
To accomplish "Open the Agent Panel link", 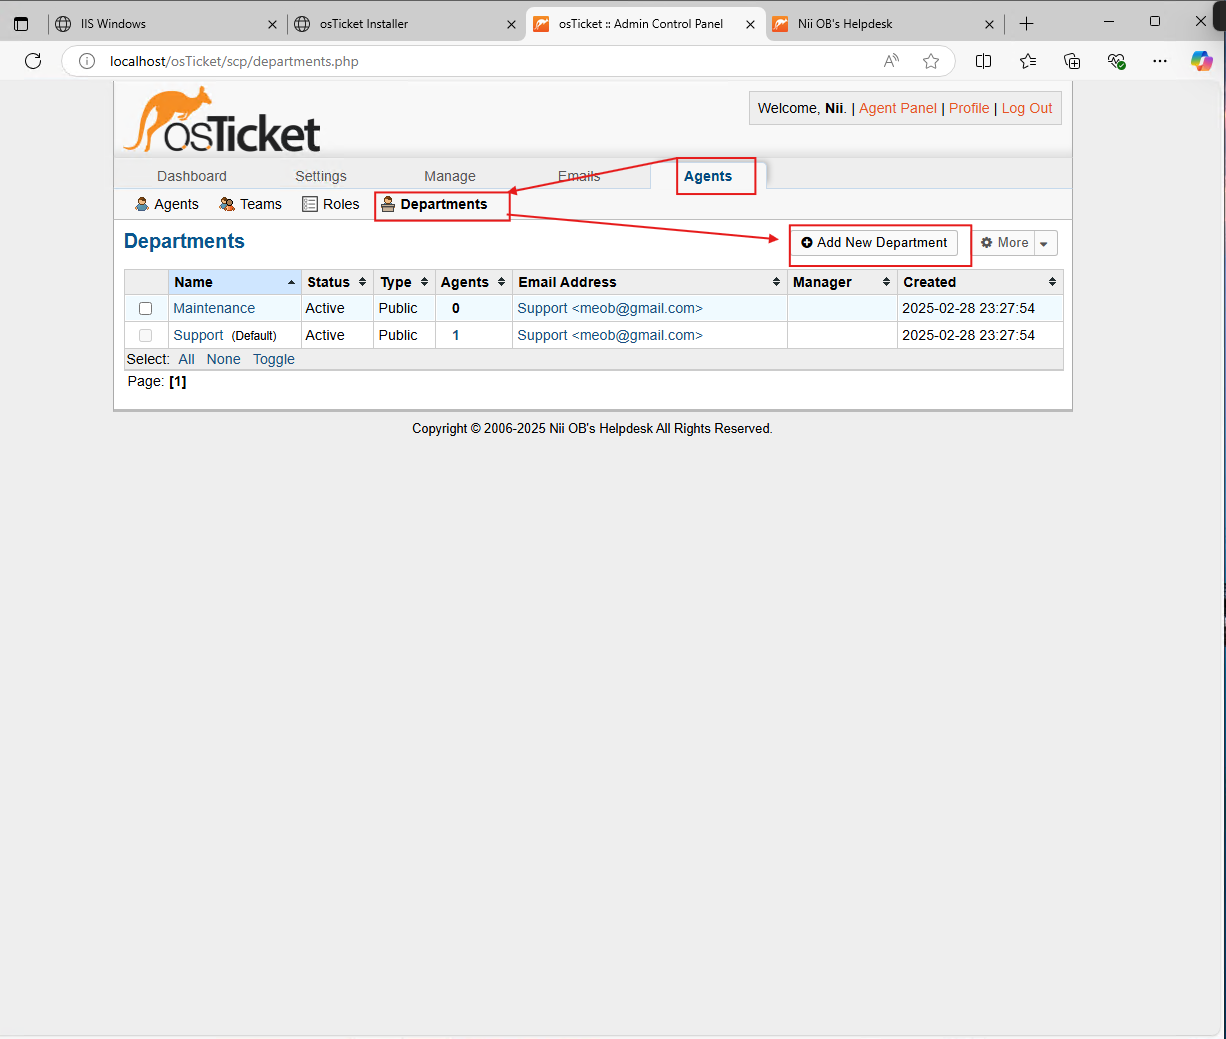I will [897, 108].
